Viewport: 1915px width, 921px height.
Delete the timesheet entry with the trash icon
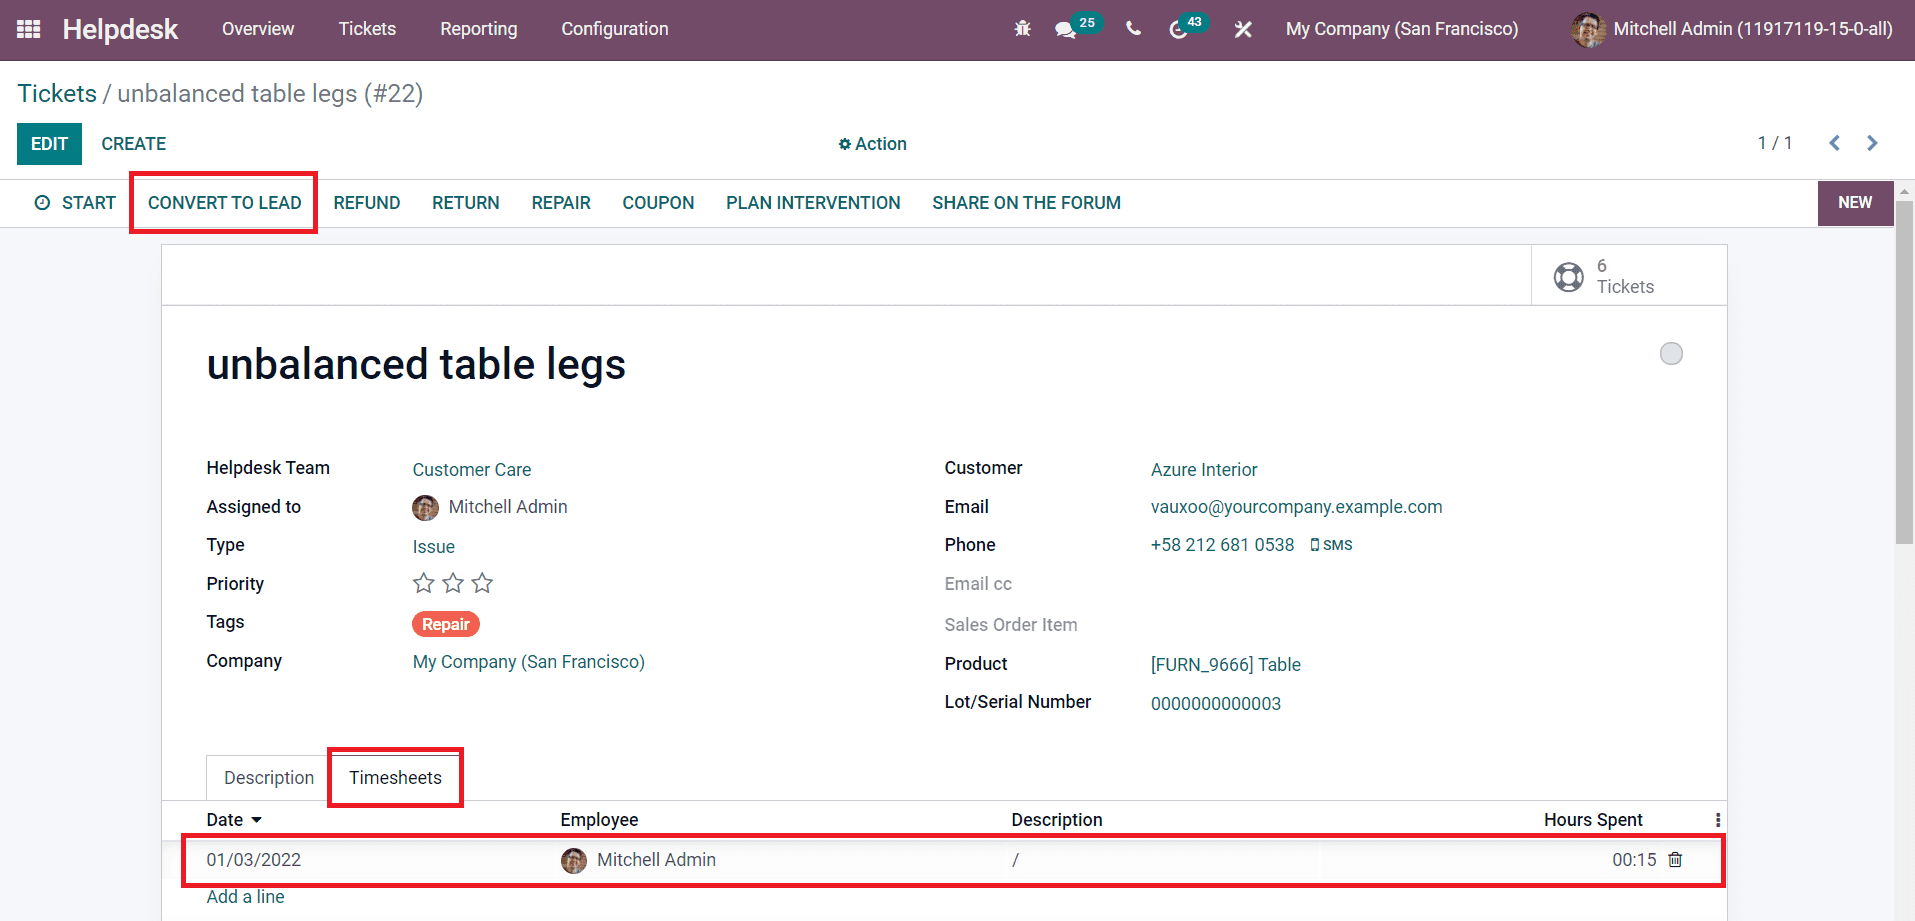click(x=1675, y=859)
